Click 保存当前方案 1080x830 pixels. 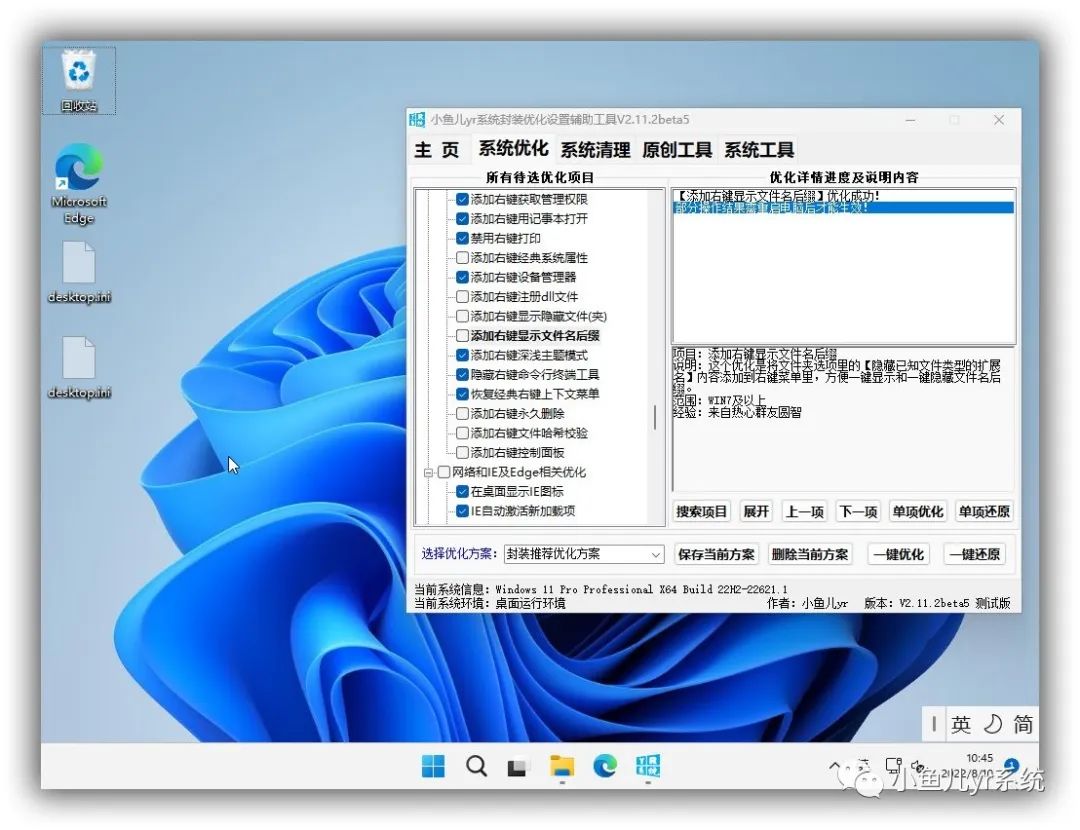(716, 554)
